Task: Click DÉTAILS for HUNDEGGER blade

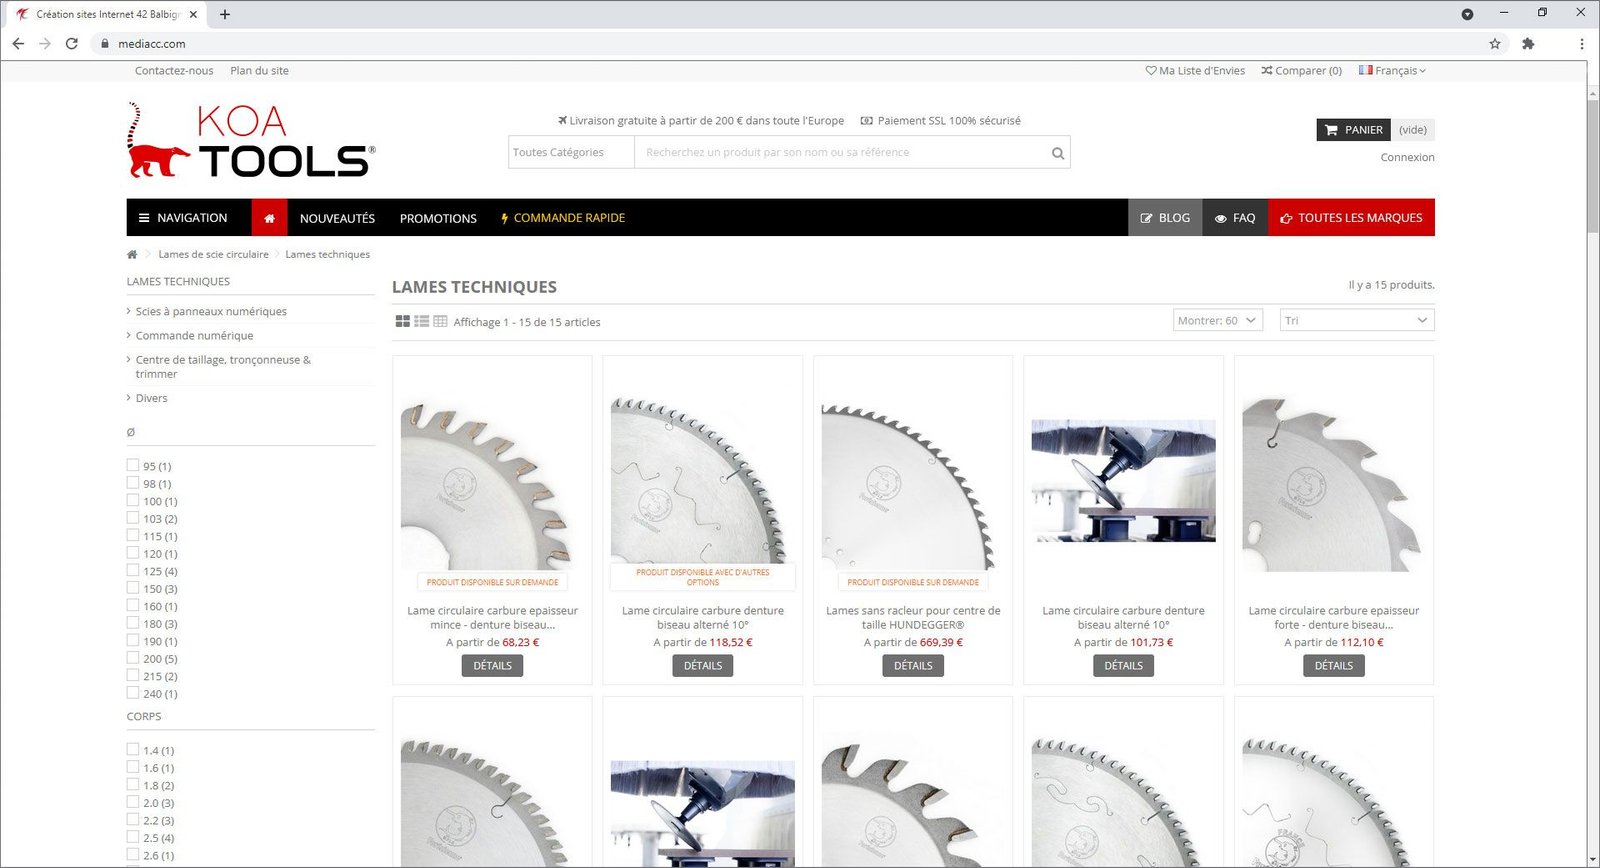Action: [913, 665]
